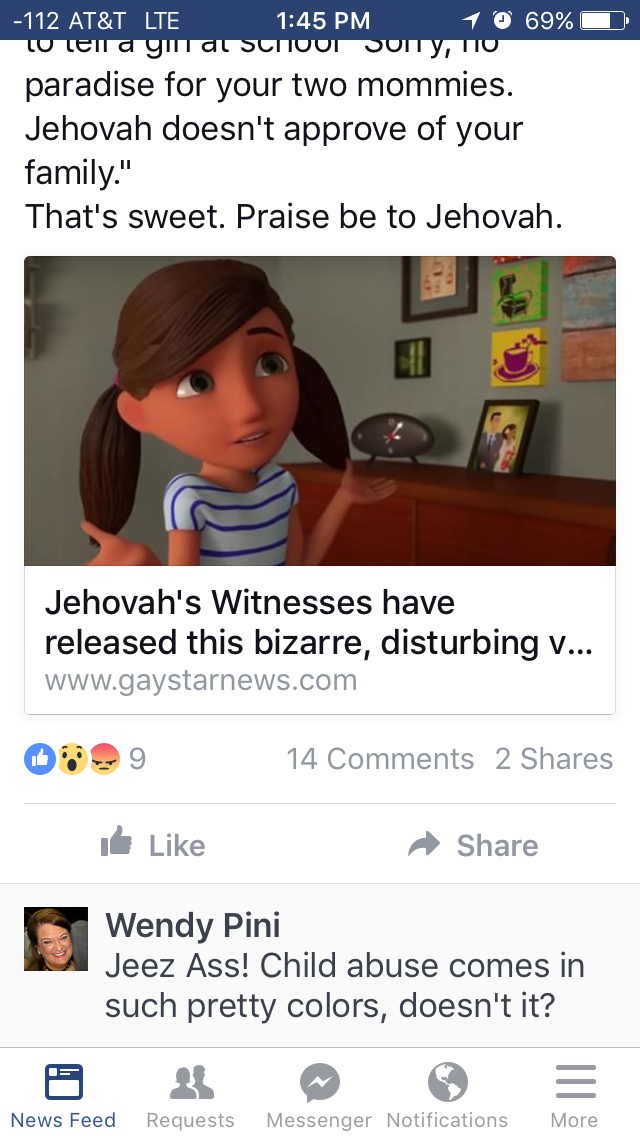
Task: Share this post
Action: point(473,845)
